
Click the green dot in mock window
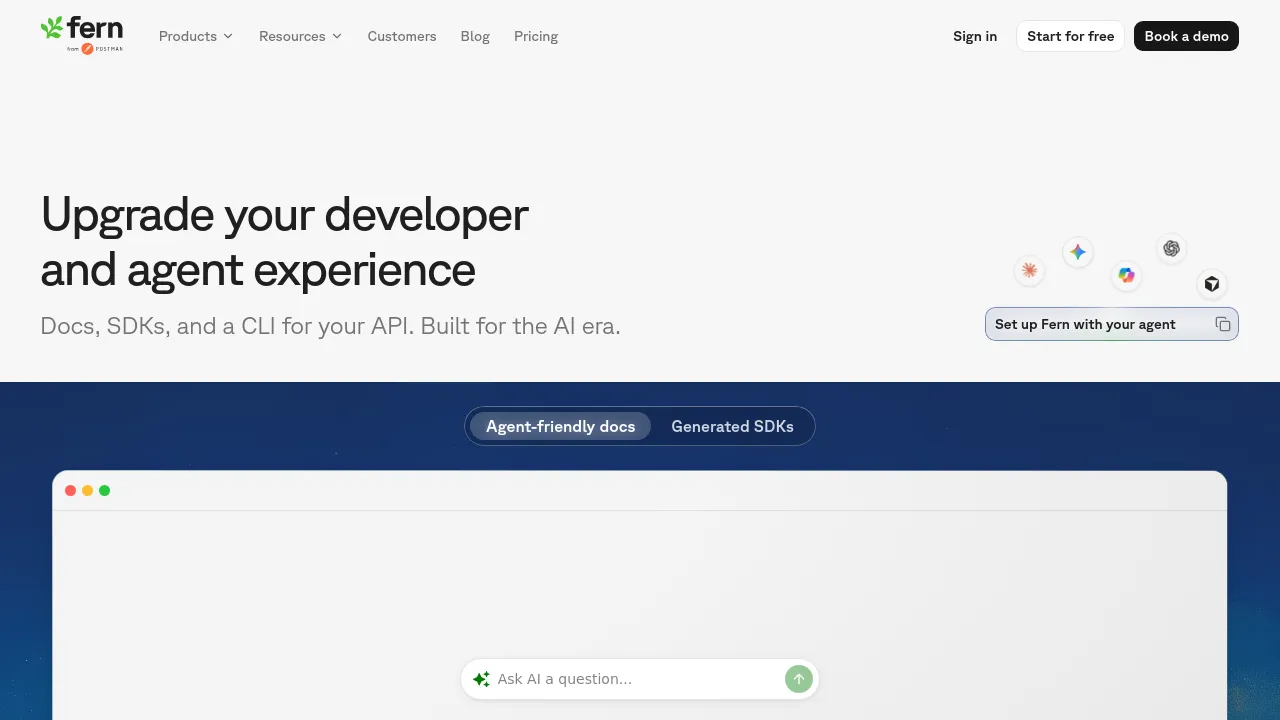(x=104, y=490)
